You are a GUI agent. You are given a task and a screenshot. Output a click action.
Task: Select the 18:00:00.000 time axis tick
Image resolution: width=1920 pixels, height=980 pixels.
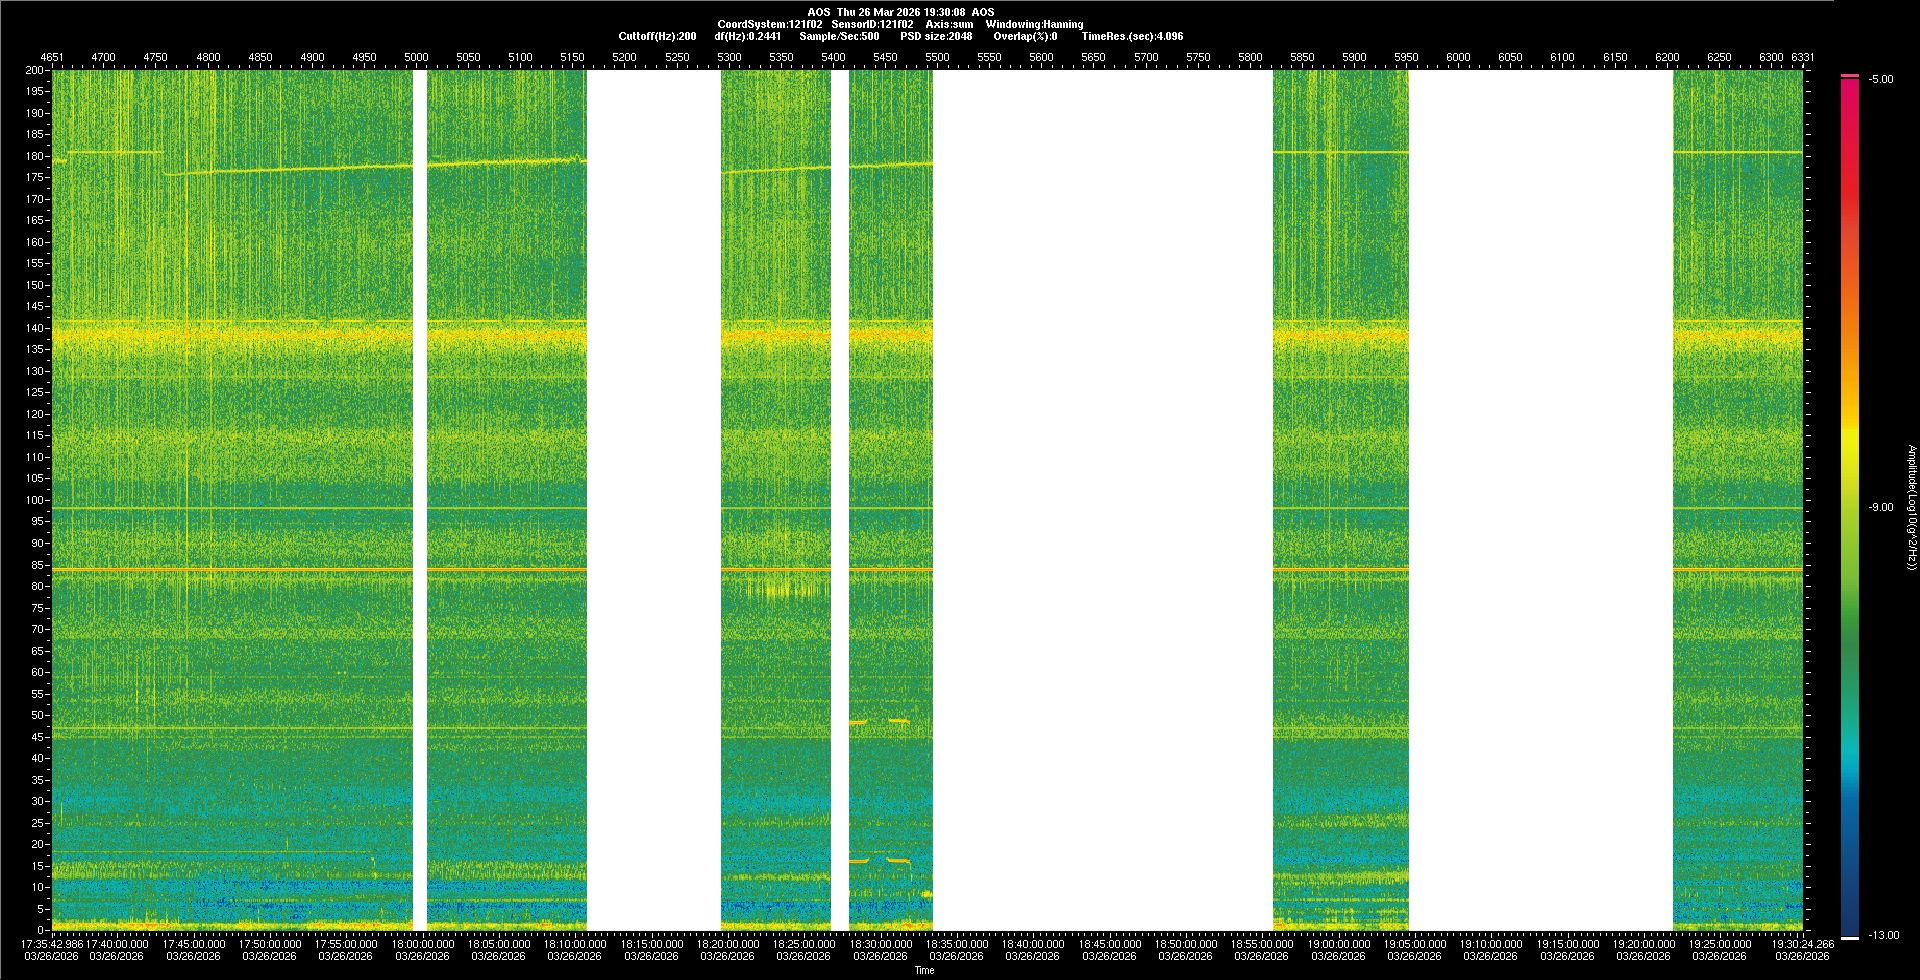[x=422, y=943]
